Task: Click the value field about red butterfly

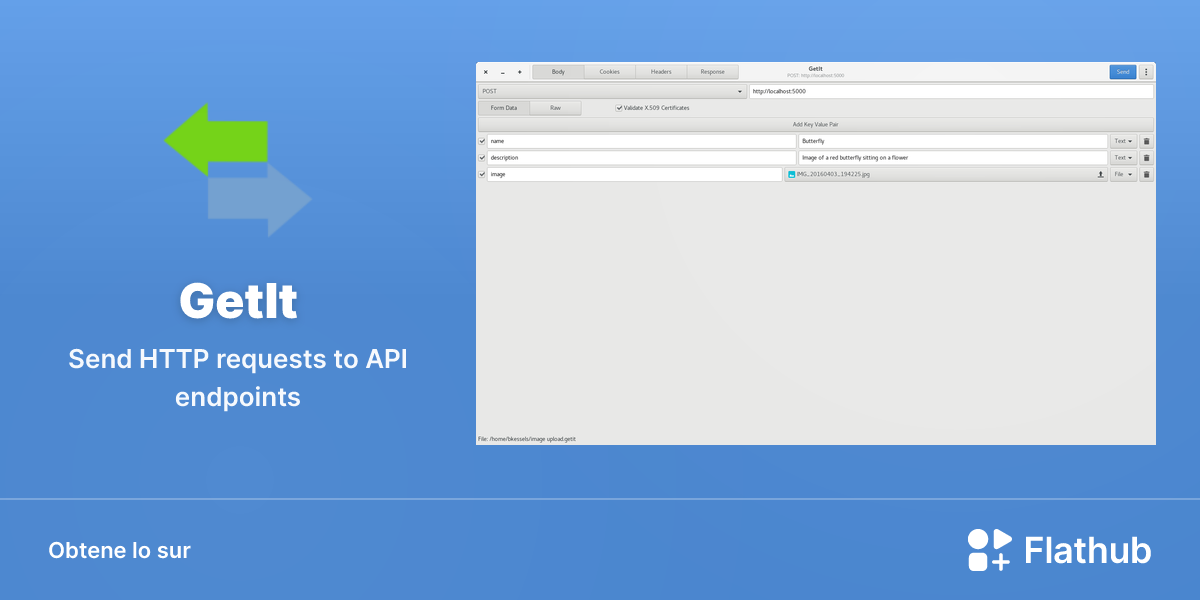Action: click(953, 158)
